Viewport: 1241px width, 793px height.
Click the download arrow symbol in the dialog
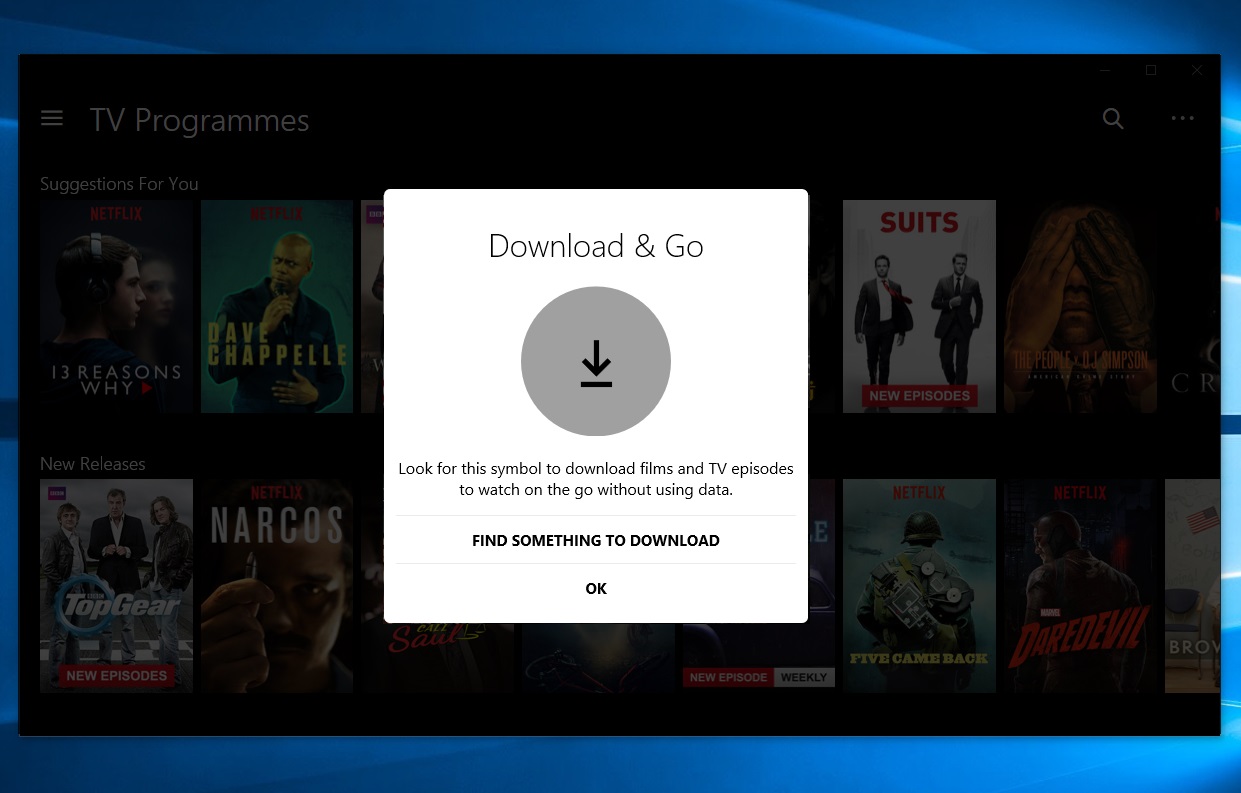pyautogui.click(x=596, y=362)
